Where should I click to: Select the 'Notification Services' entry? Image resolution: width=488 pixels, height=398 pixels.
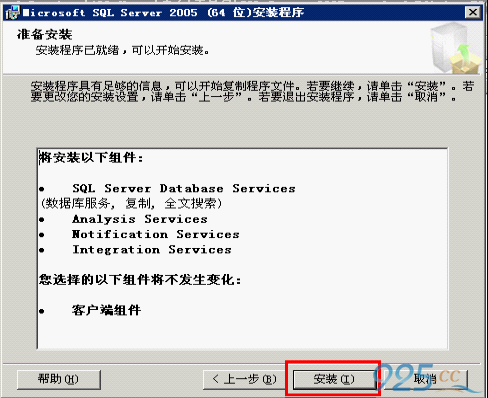tap(156, 234)
